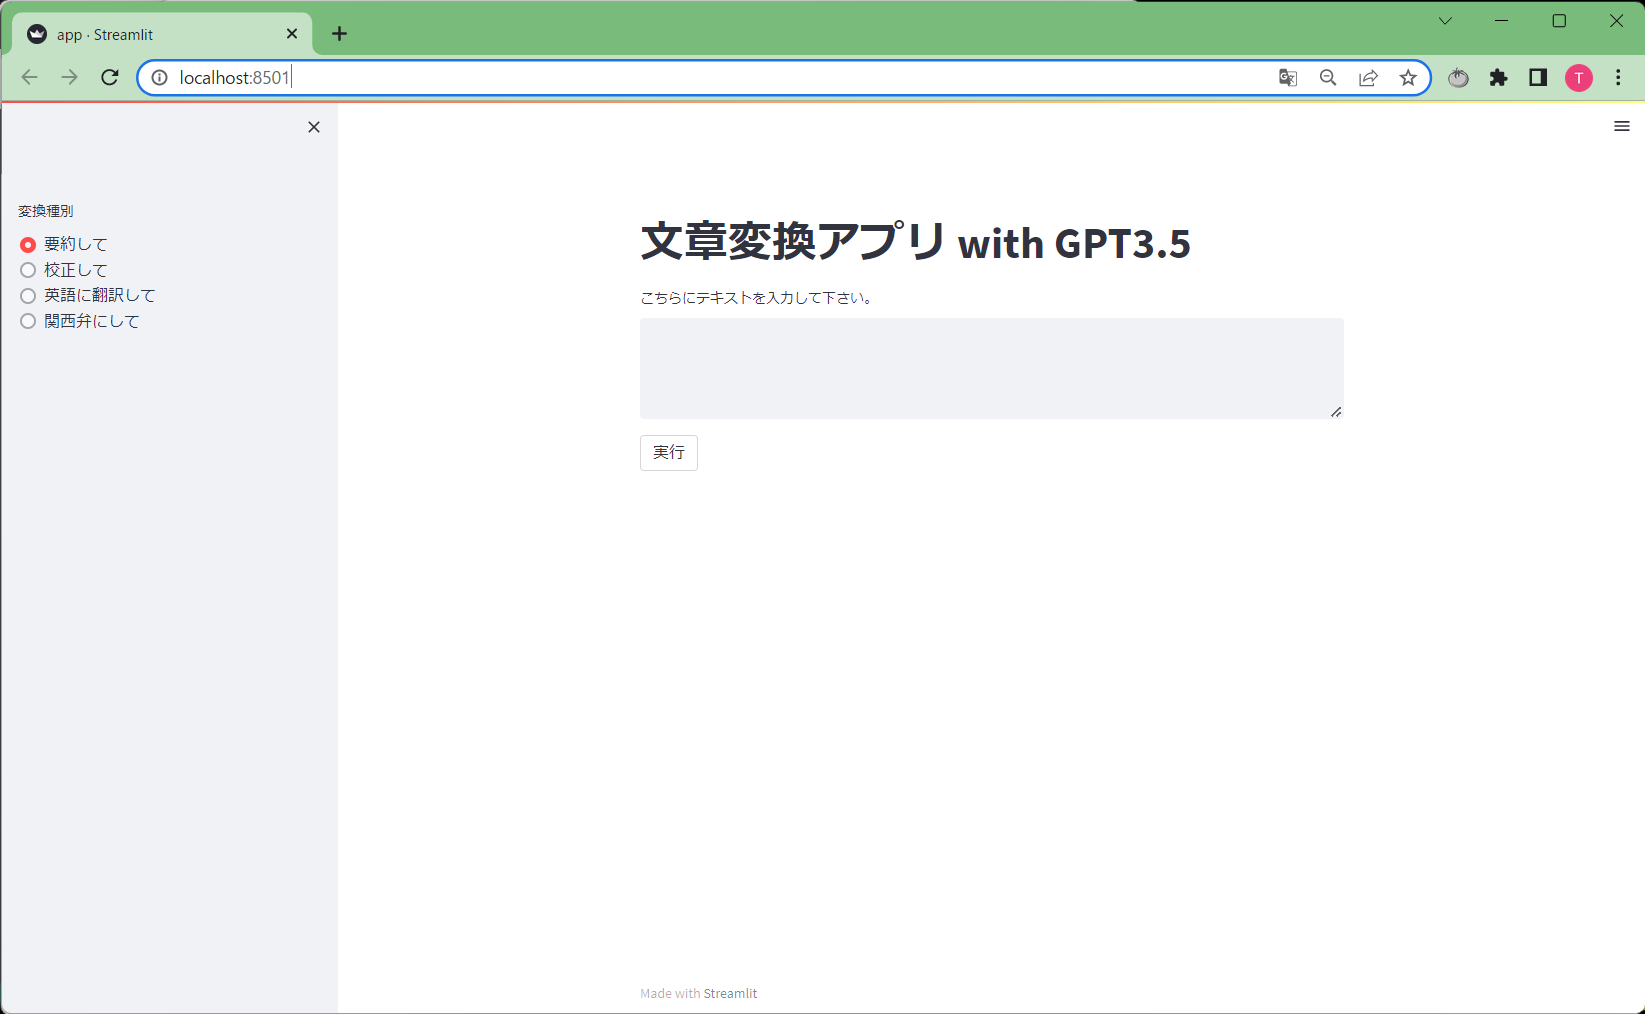Open the tab search chevron
Viewport: 1645px width, 1014px height.
[x=1445, y=21]
